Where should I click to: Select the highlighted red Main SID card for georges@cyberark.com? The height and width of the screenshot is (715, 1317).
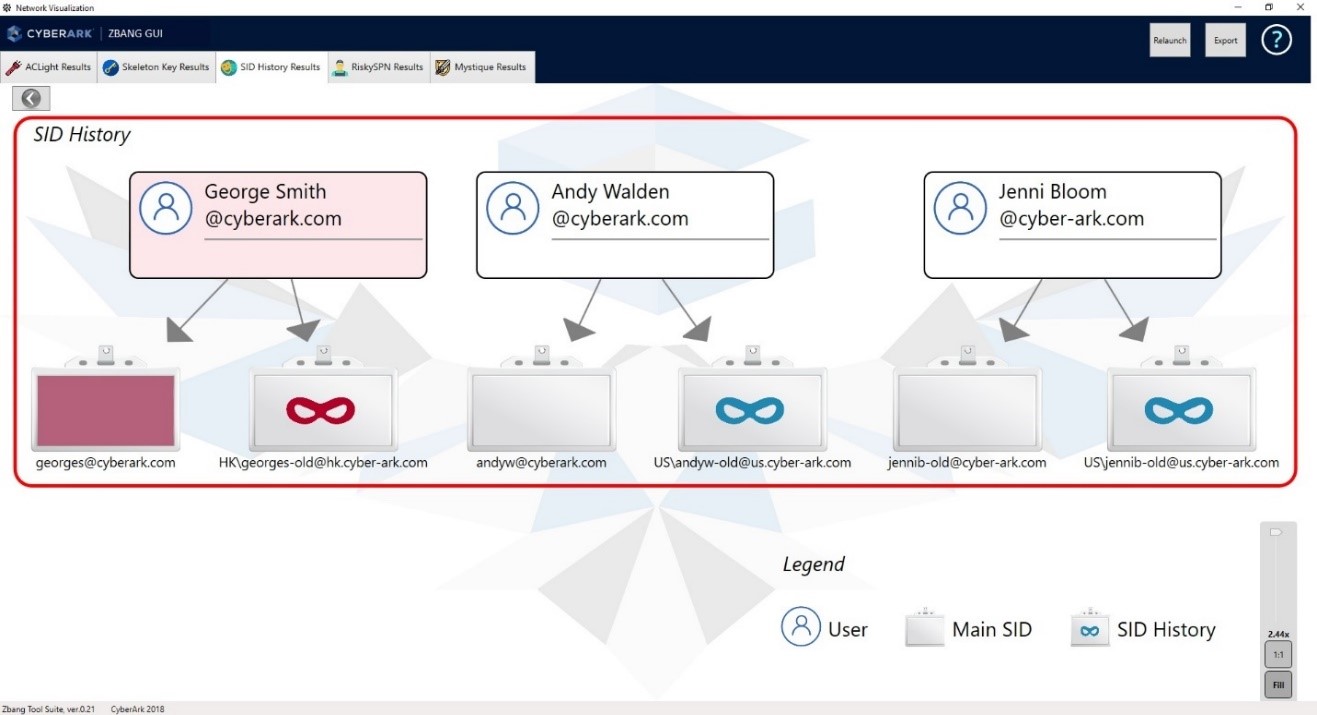point(105,407)
